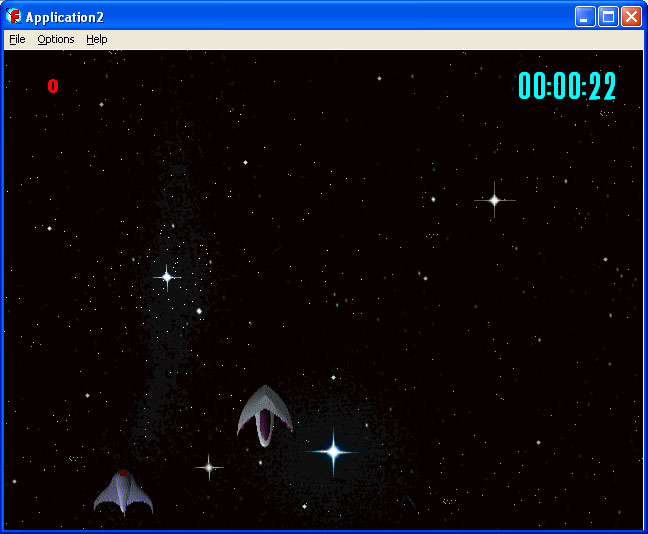Click the dark tail opening of the gray spaceship
The width and height of the screenshot is (648, 534).
coord(264,428)
